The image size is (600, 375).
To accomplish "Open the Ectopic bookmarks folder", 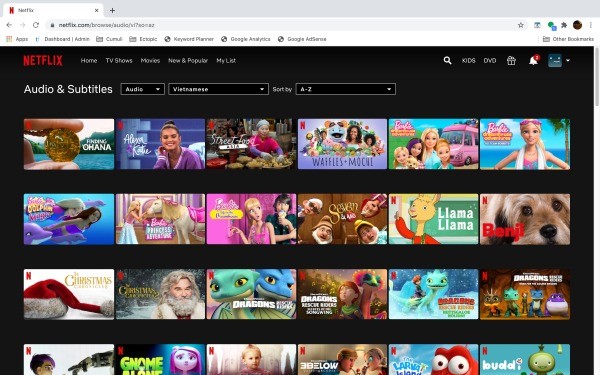I will 143,39.
